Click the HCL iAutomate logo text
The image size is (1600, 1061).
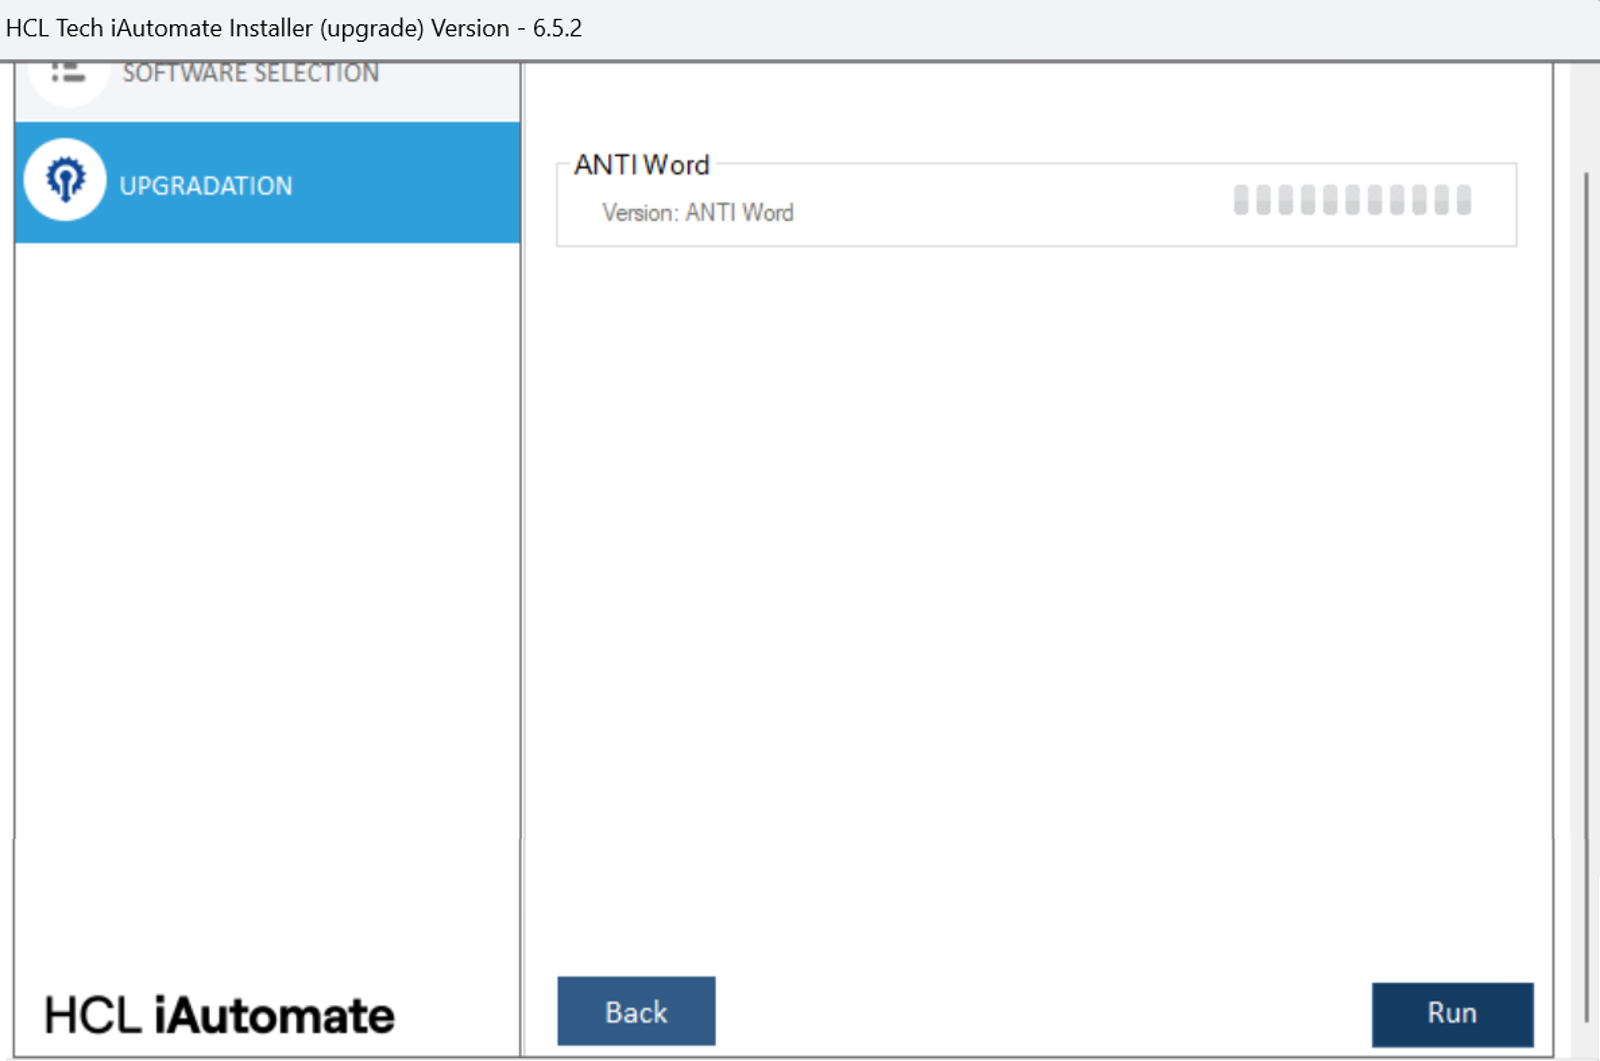pyautogui.click(x=220, y=1015)
